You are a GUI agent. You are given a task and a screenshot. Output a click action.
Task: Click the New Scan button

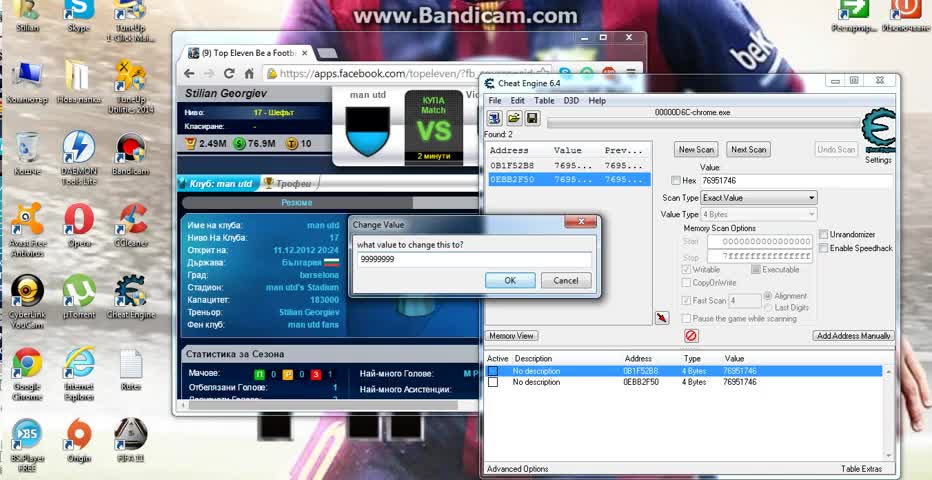tap(696, 150)
